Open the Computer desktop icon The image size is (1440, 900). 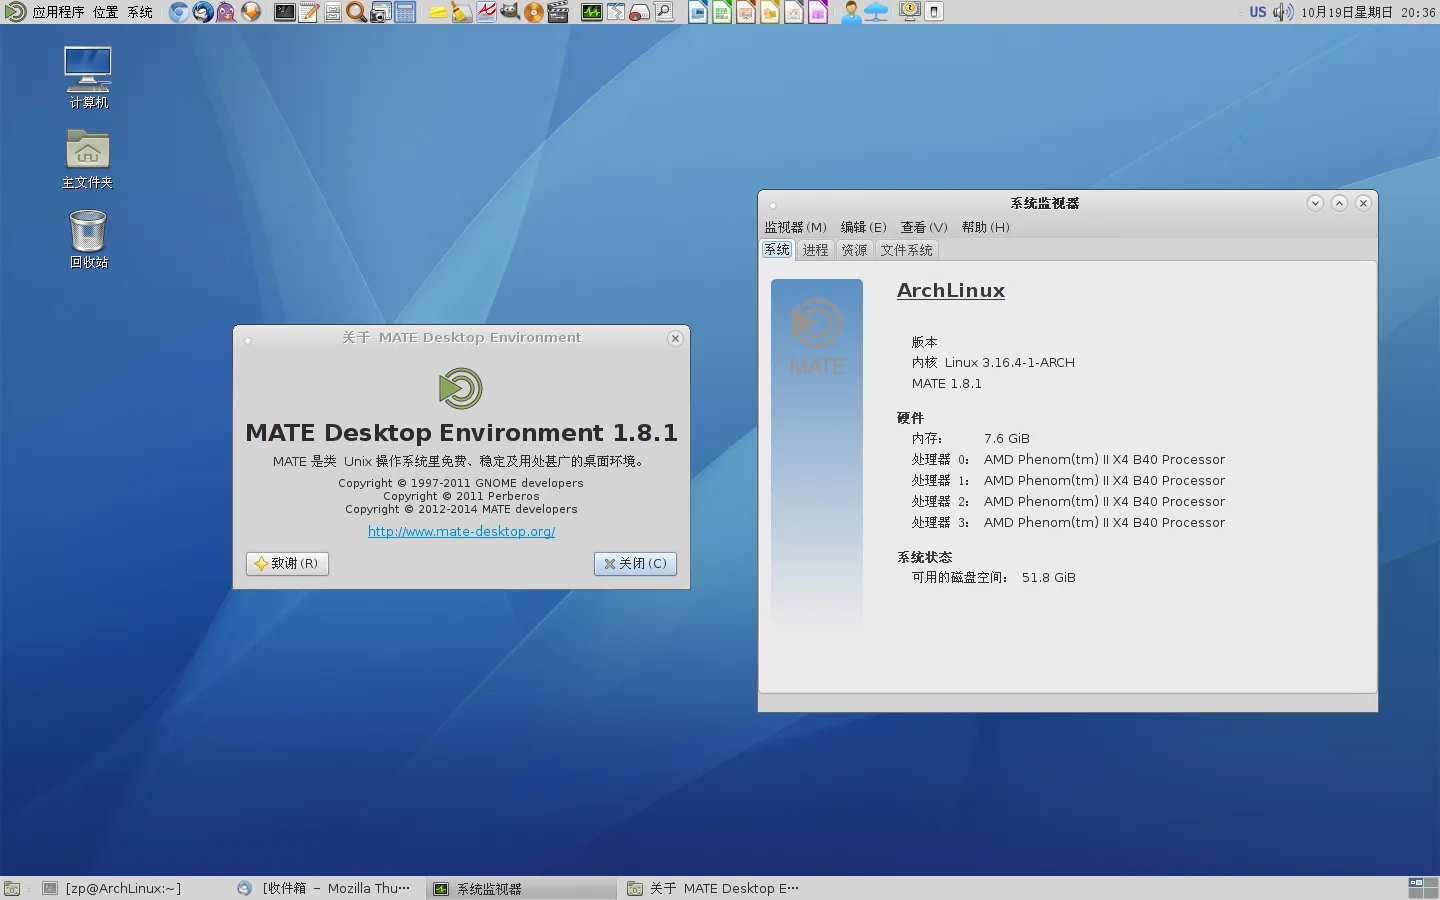(88, 77)
